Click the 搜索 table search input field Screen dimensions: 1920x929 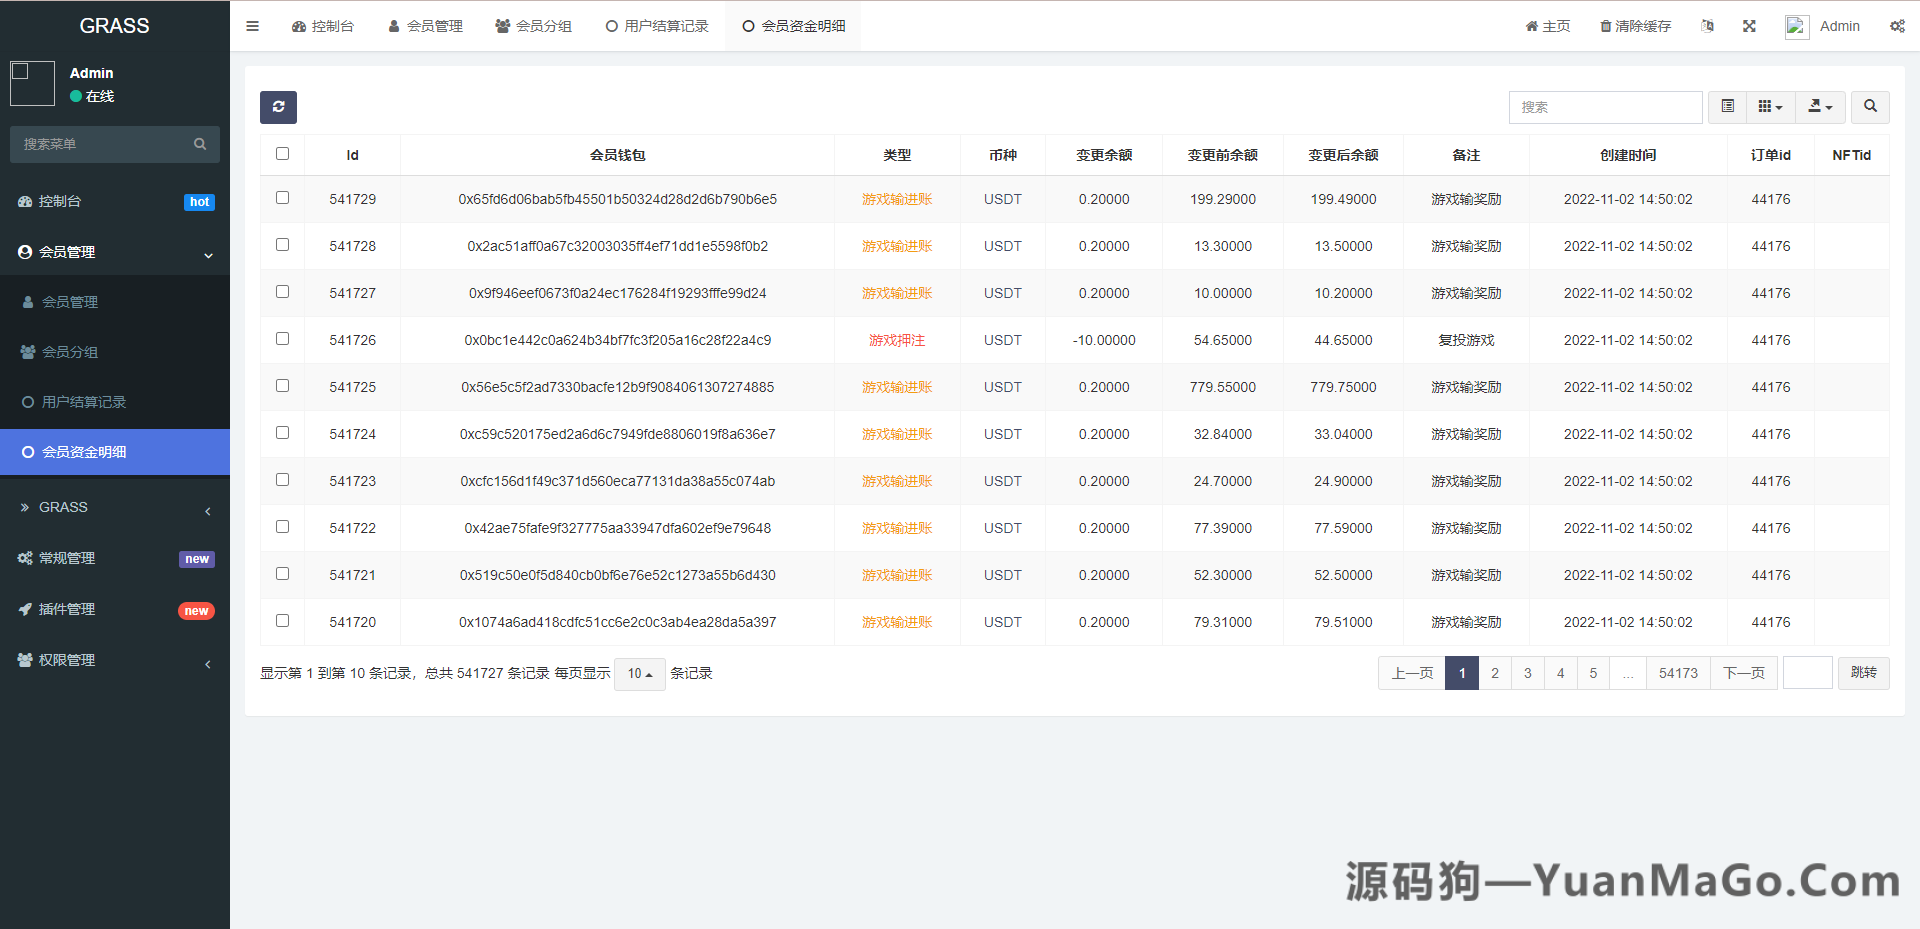tap(1605, 107)
